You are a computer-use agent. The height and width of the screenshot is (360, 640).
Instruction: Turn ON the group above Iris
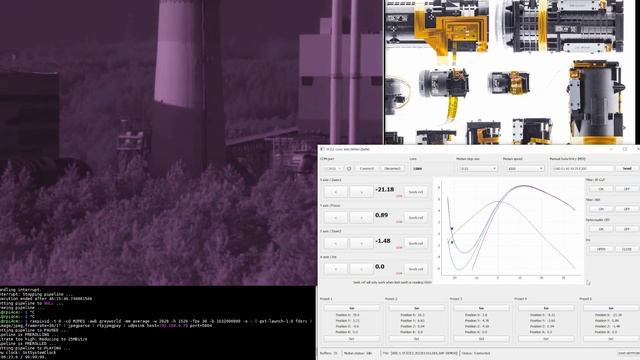click(601, 229)
